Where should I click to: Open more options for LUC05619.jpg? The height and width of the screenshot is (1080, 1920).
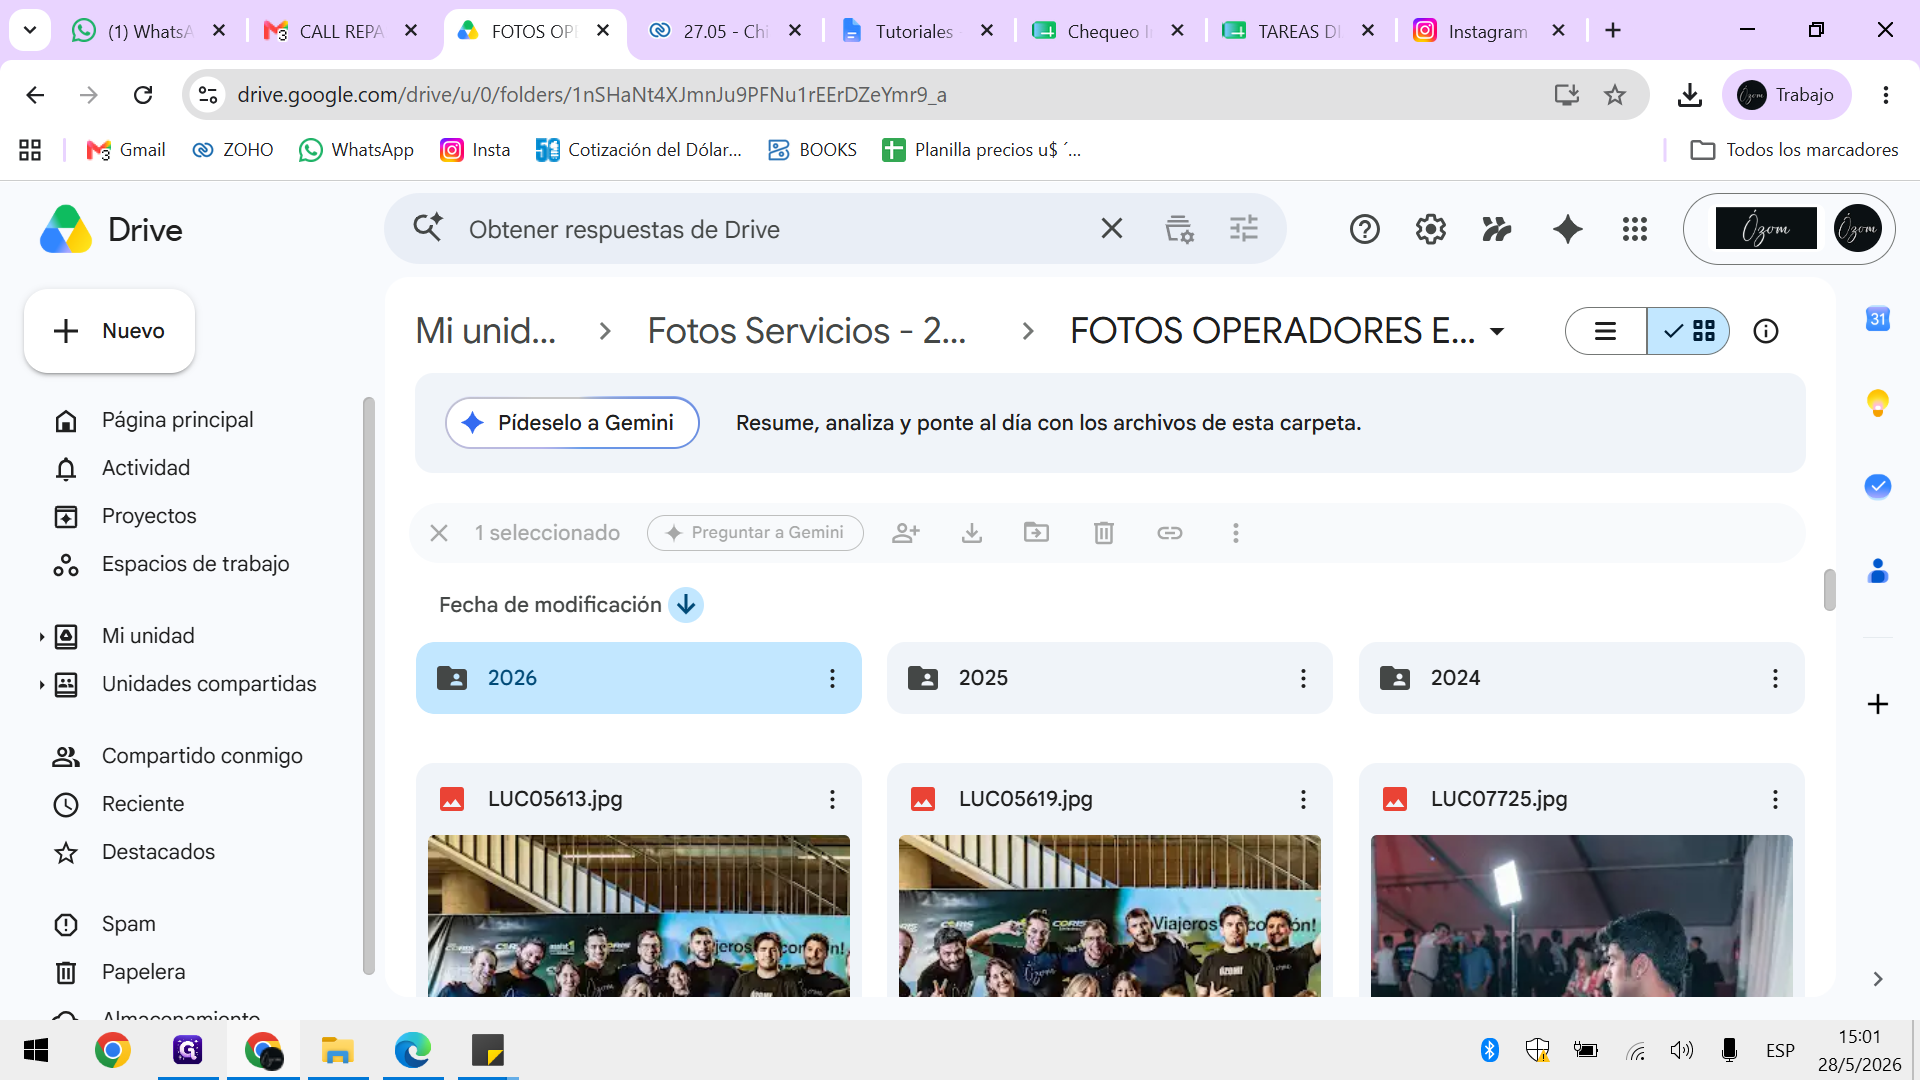[x=1302, y=799]
